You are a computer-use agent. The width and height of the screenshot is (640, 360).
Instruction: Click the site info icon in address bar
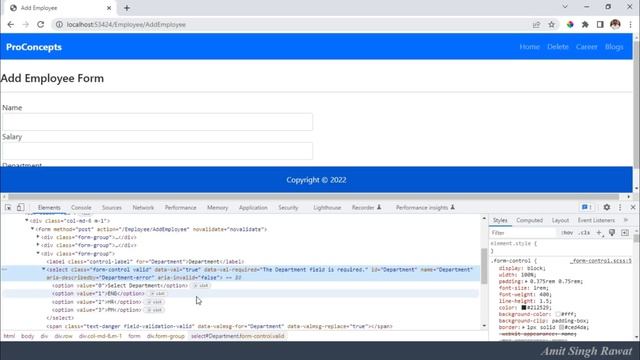(x=59, y=24)
